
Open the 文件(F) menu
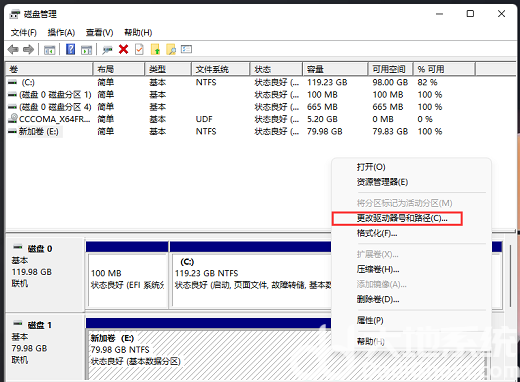[23, 33]
